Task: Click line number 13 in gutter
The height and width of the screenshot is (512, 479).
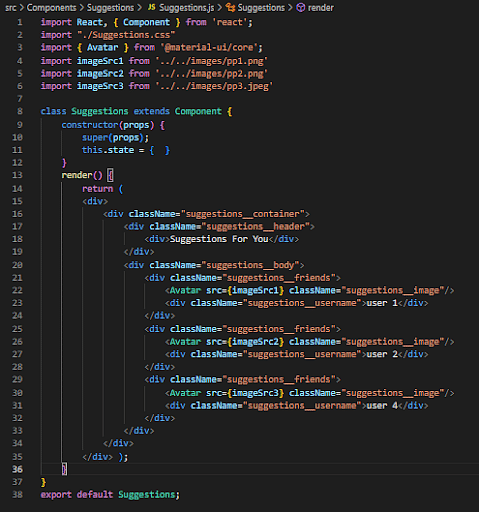Action: [17, 175]
